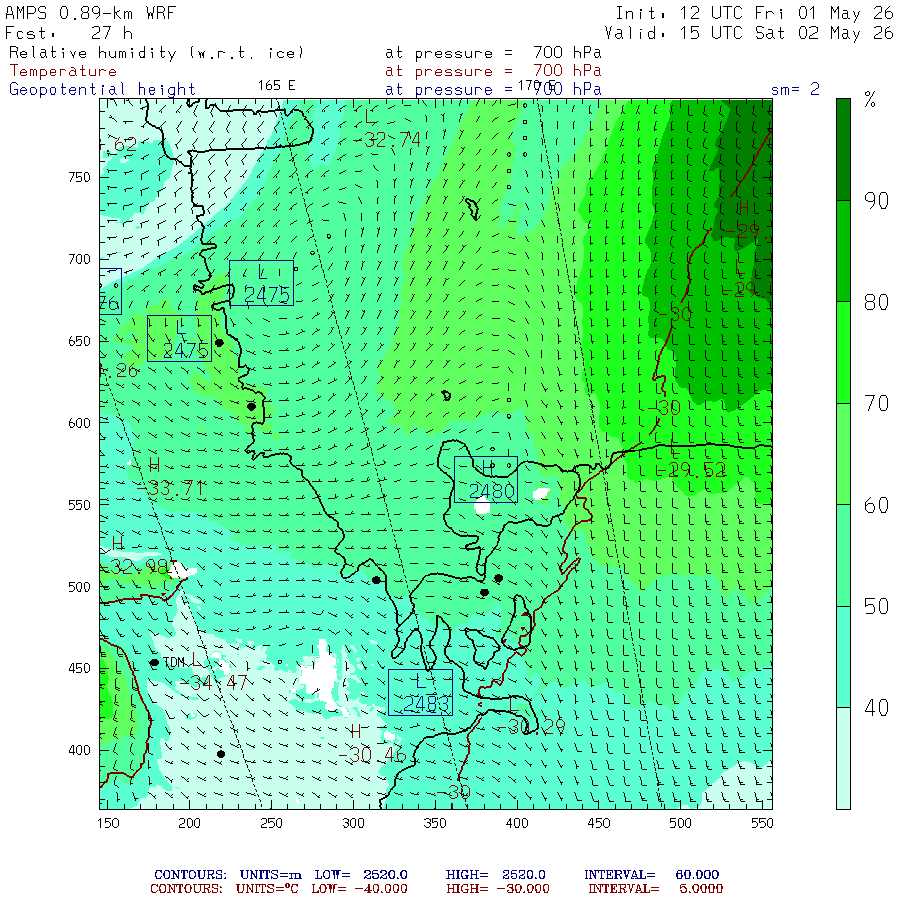Click the Temperature red legend text
This screenshot has width=900, height=900.
tap(63, 71)
